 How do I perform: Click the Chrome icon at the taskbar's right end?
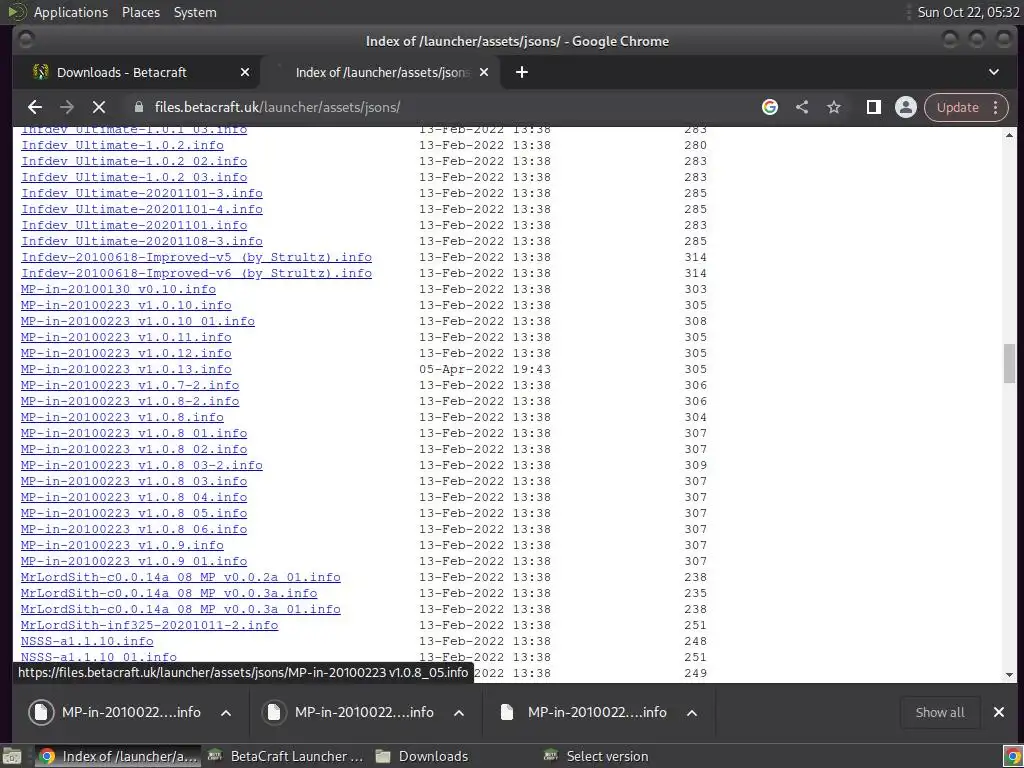(1012, 756)
